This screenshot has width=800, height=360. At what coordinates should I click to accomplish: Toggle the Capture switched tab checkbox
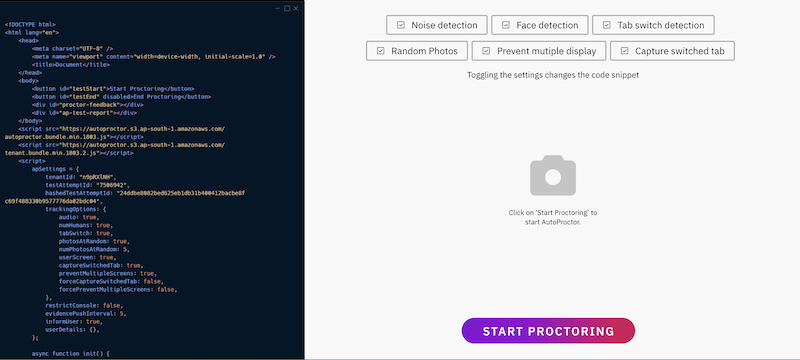coord(624,51)
